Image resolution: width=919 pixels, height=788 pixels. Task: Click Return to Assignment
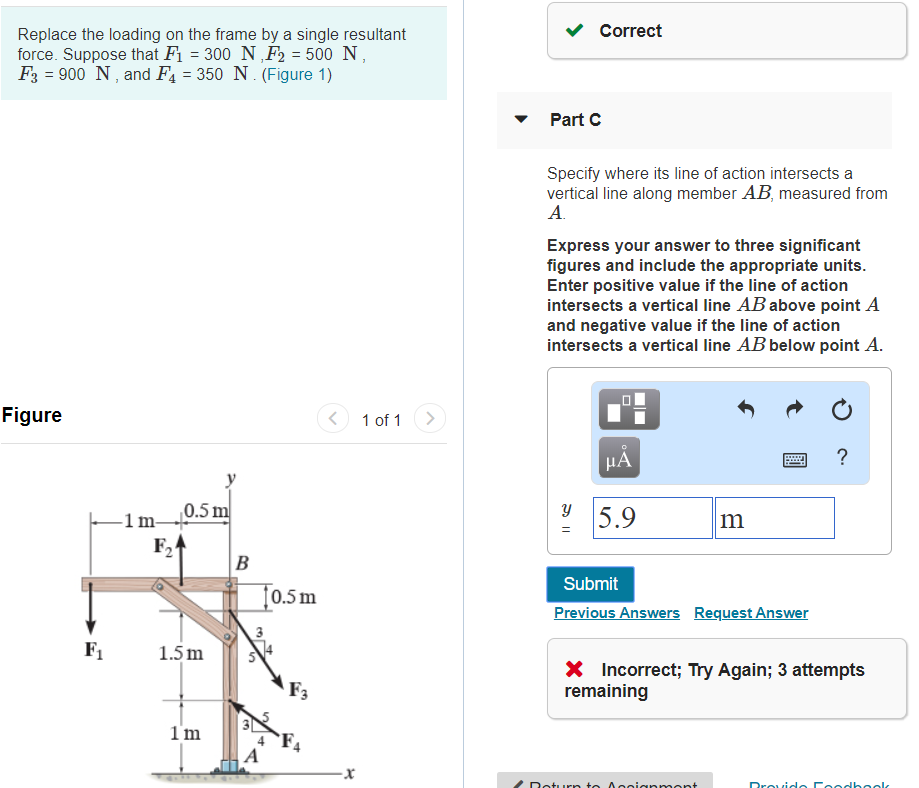(611, 784)
